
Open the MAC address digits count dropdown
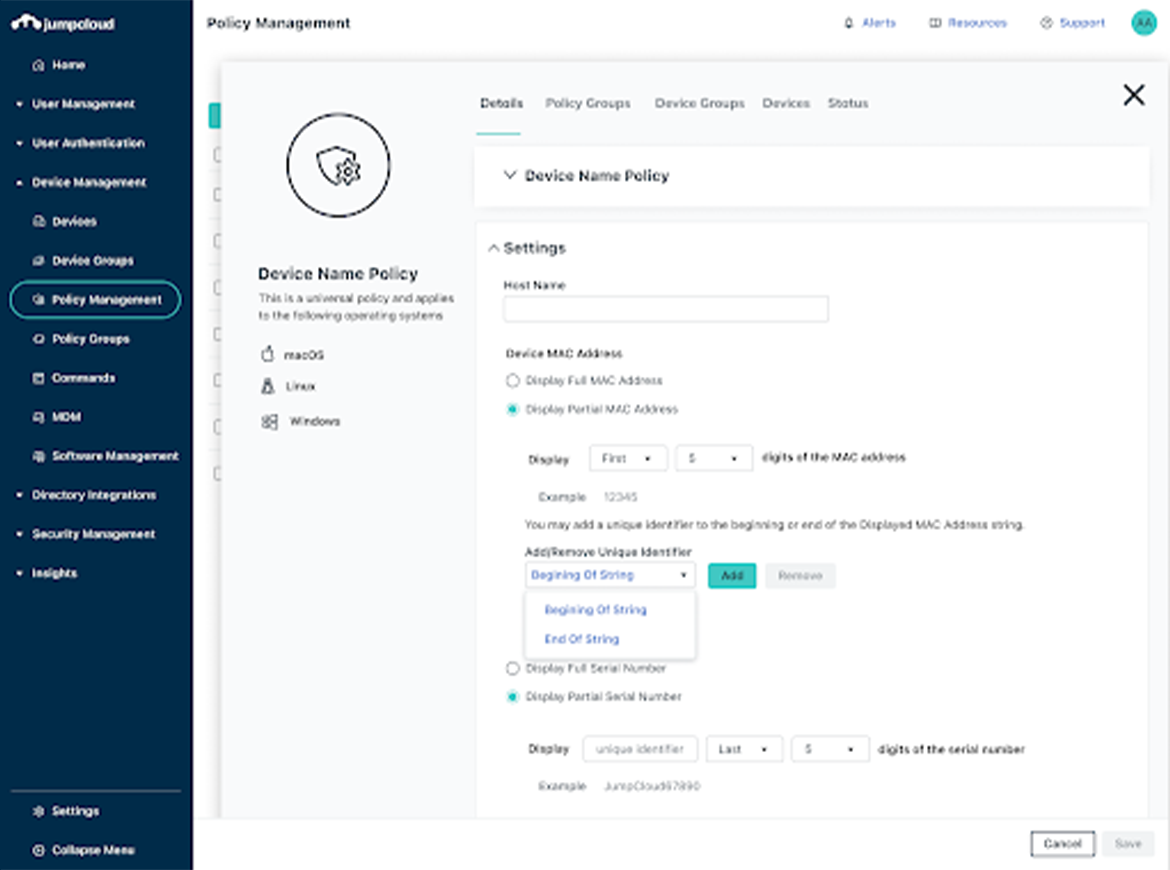tap(714, 458)
